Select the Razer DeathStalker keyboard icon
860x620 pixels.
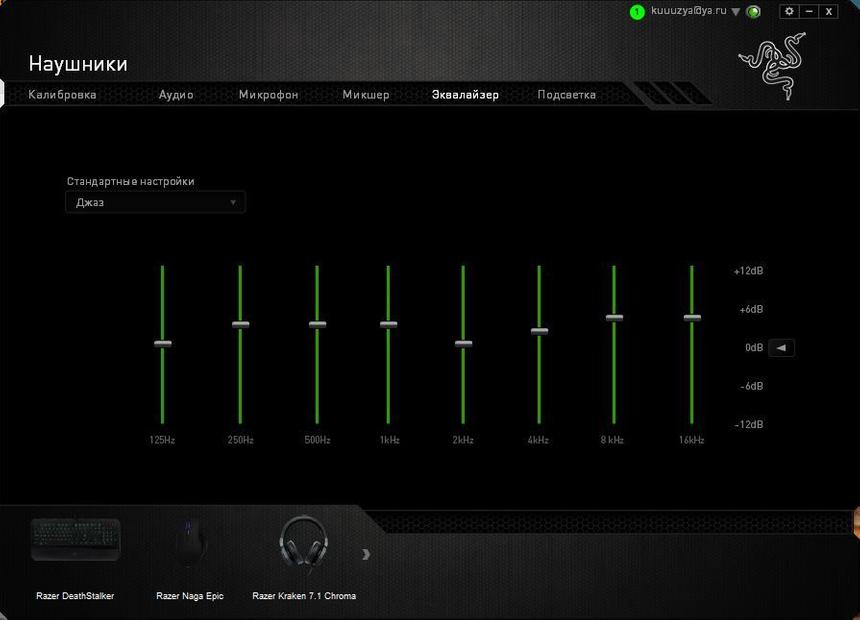75,540
